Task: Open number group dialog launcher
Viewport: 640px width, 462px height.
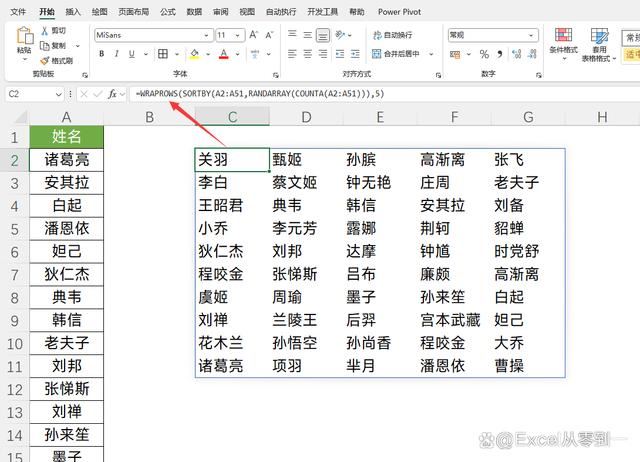Action: 538,75
